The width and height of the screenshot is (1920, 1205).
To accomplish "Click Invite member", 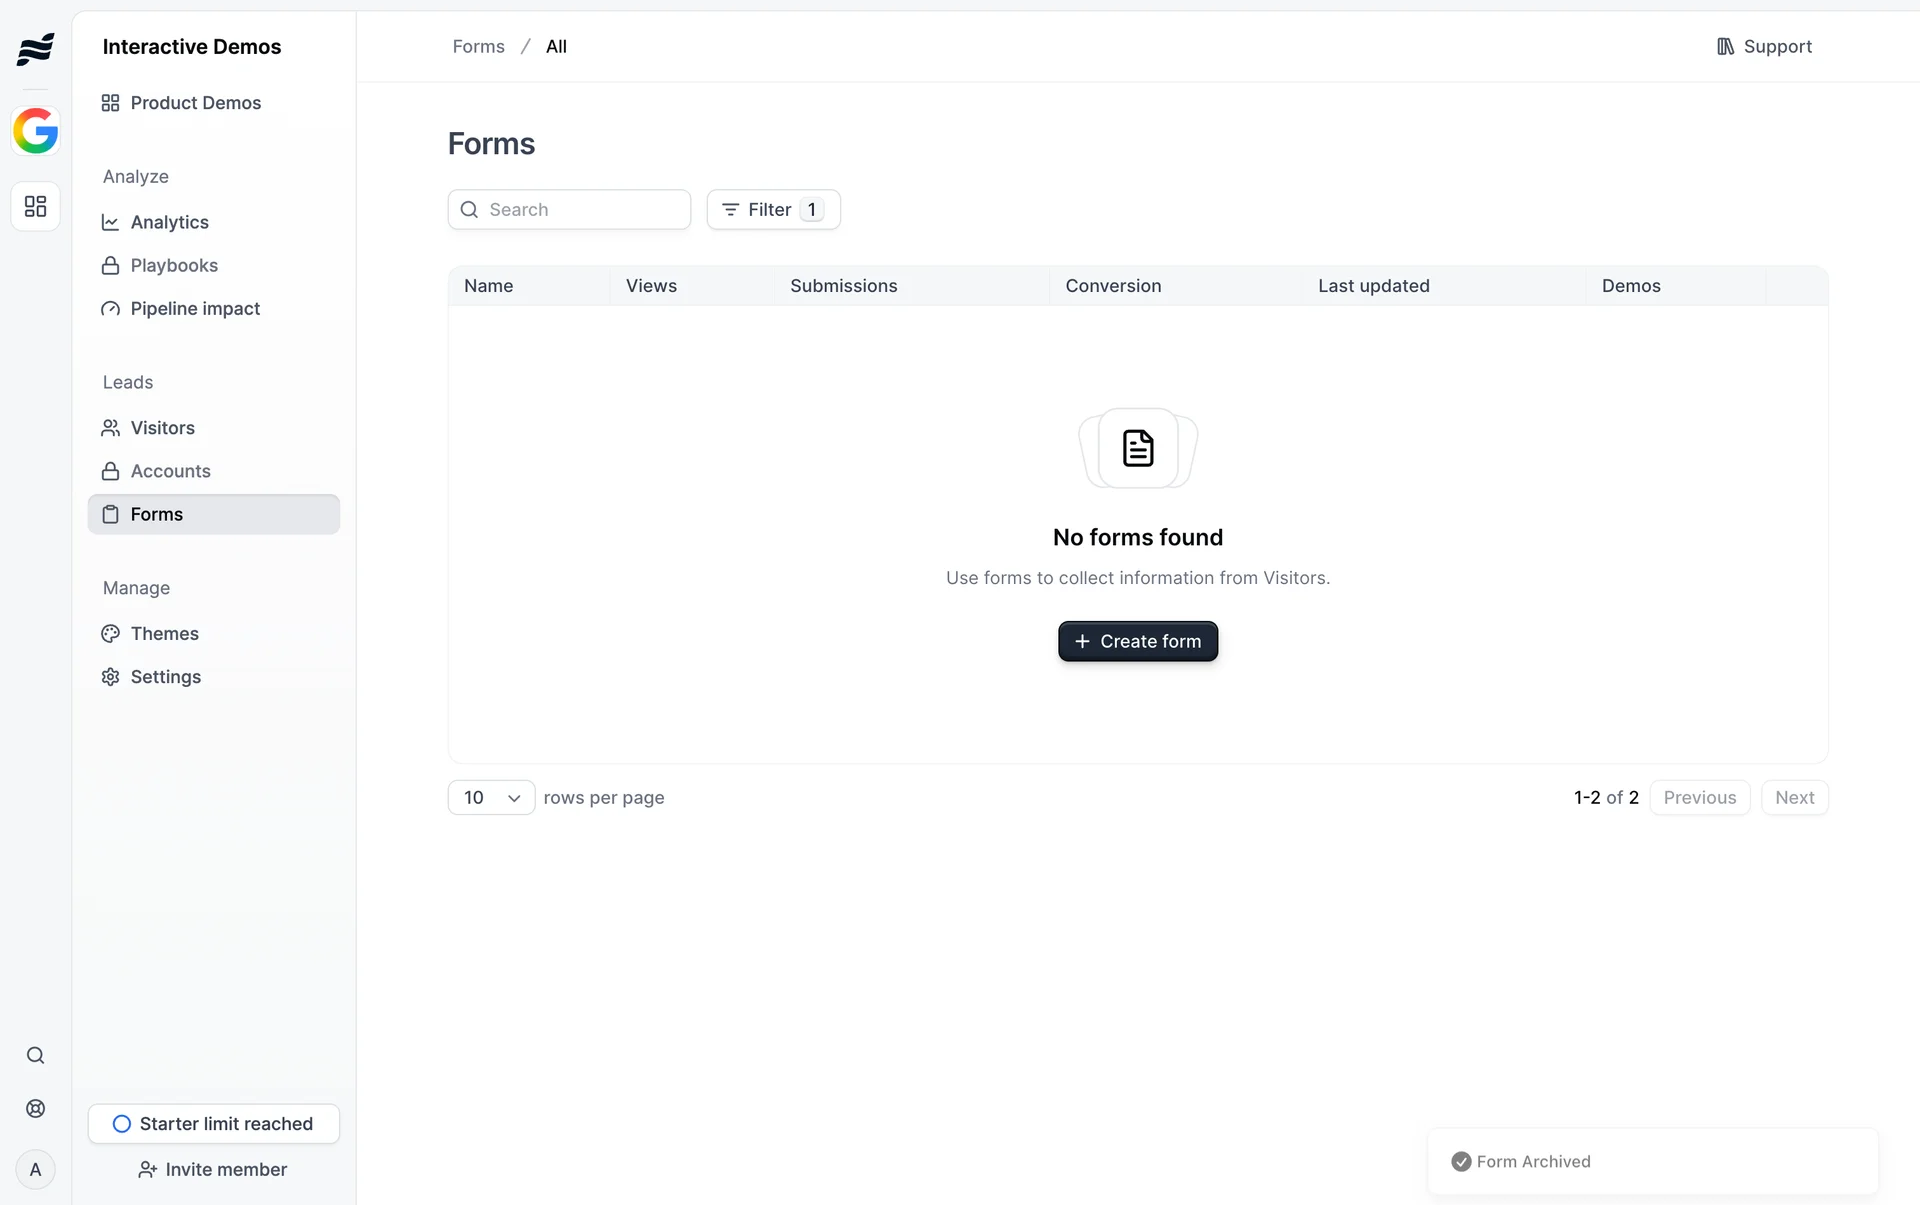I will (213, 1169).
